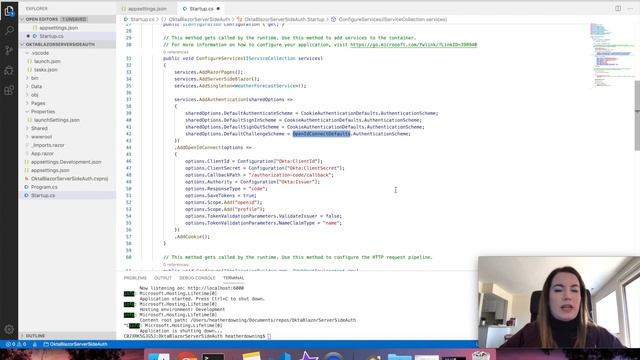Screen dimensions: 640x360
Task: Click '0 references' above ConfigureServices
Action: click(176, 52)
